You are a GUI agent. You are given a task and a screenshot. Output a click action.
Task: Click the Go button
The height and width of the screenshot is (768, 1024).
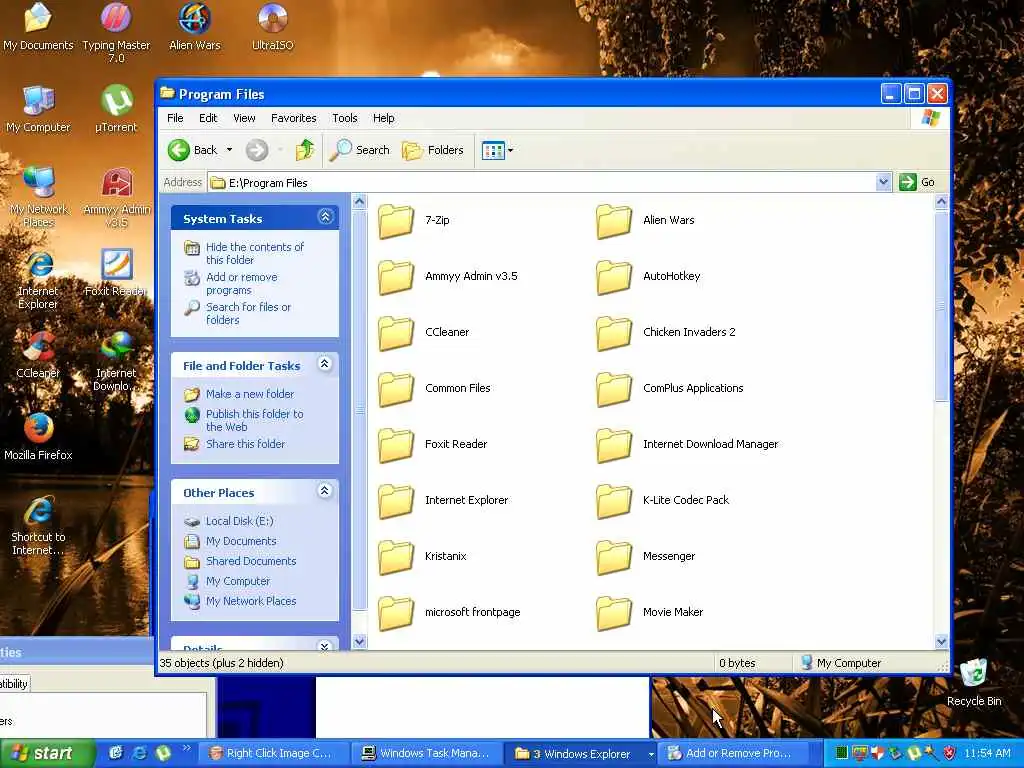click(x=918, y=182)
